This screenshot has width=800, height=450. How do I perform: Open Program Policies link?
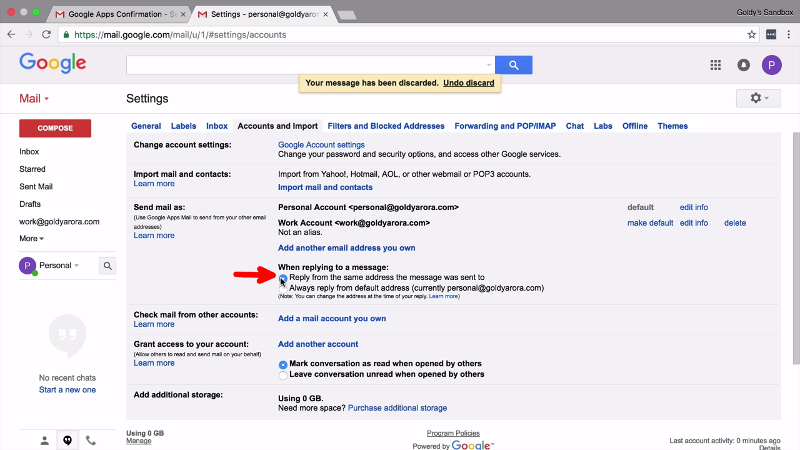[x=453, y=433]
